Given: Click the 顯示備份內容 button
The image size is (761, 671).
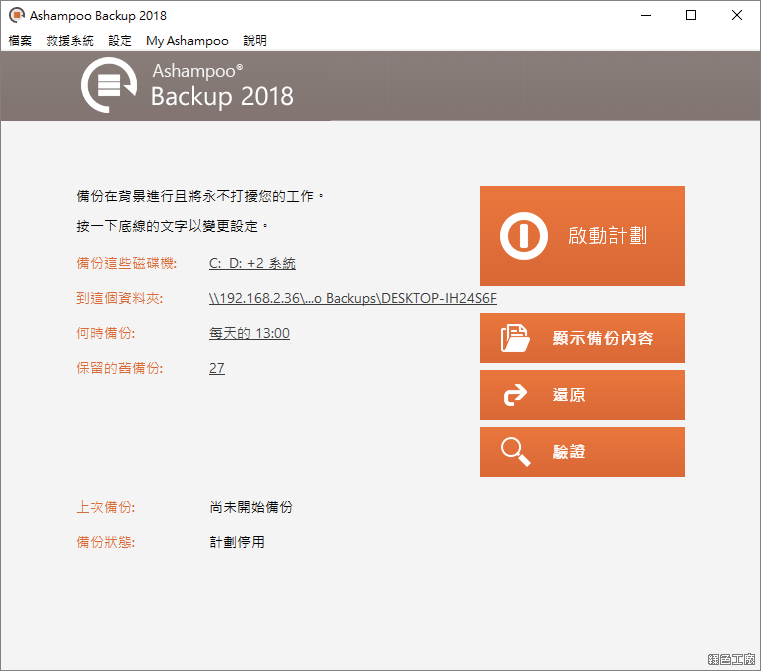Looking at the screenshot, I should pos(582,338).
